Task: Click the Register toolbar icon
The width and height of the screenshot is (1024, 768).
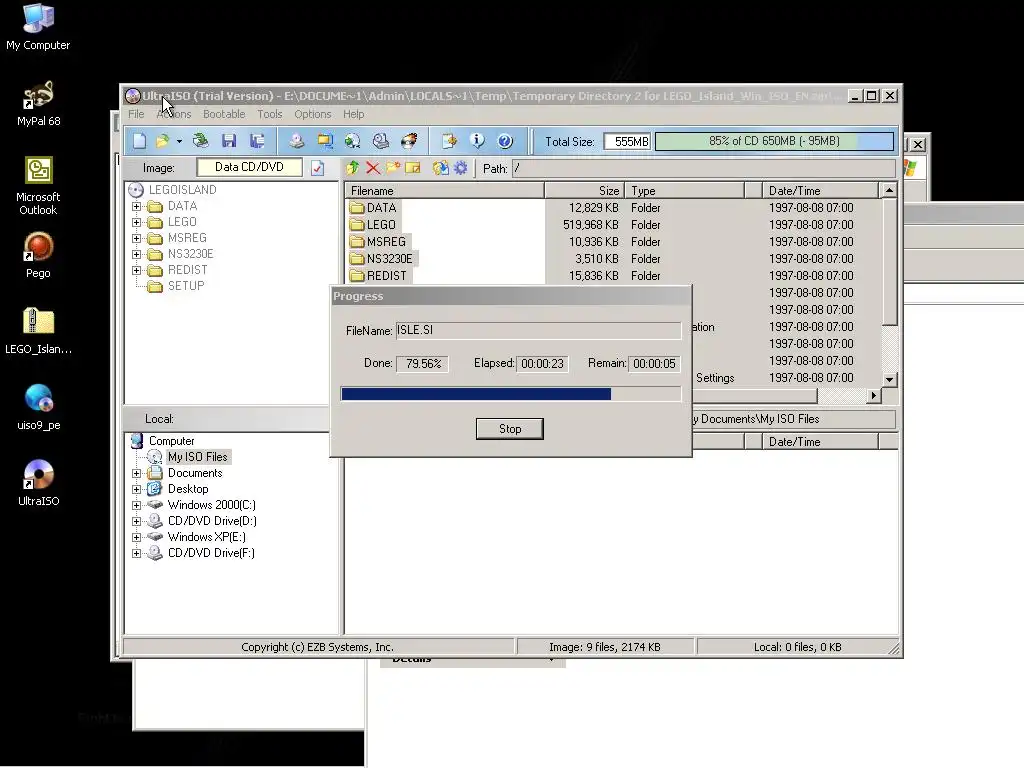Action: [449, 141]
